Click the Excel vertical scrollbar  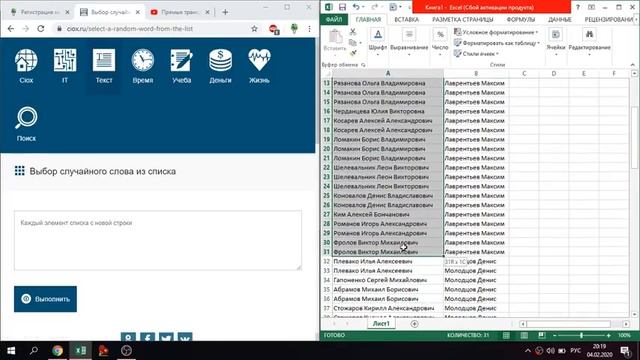click(634, 138)
